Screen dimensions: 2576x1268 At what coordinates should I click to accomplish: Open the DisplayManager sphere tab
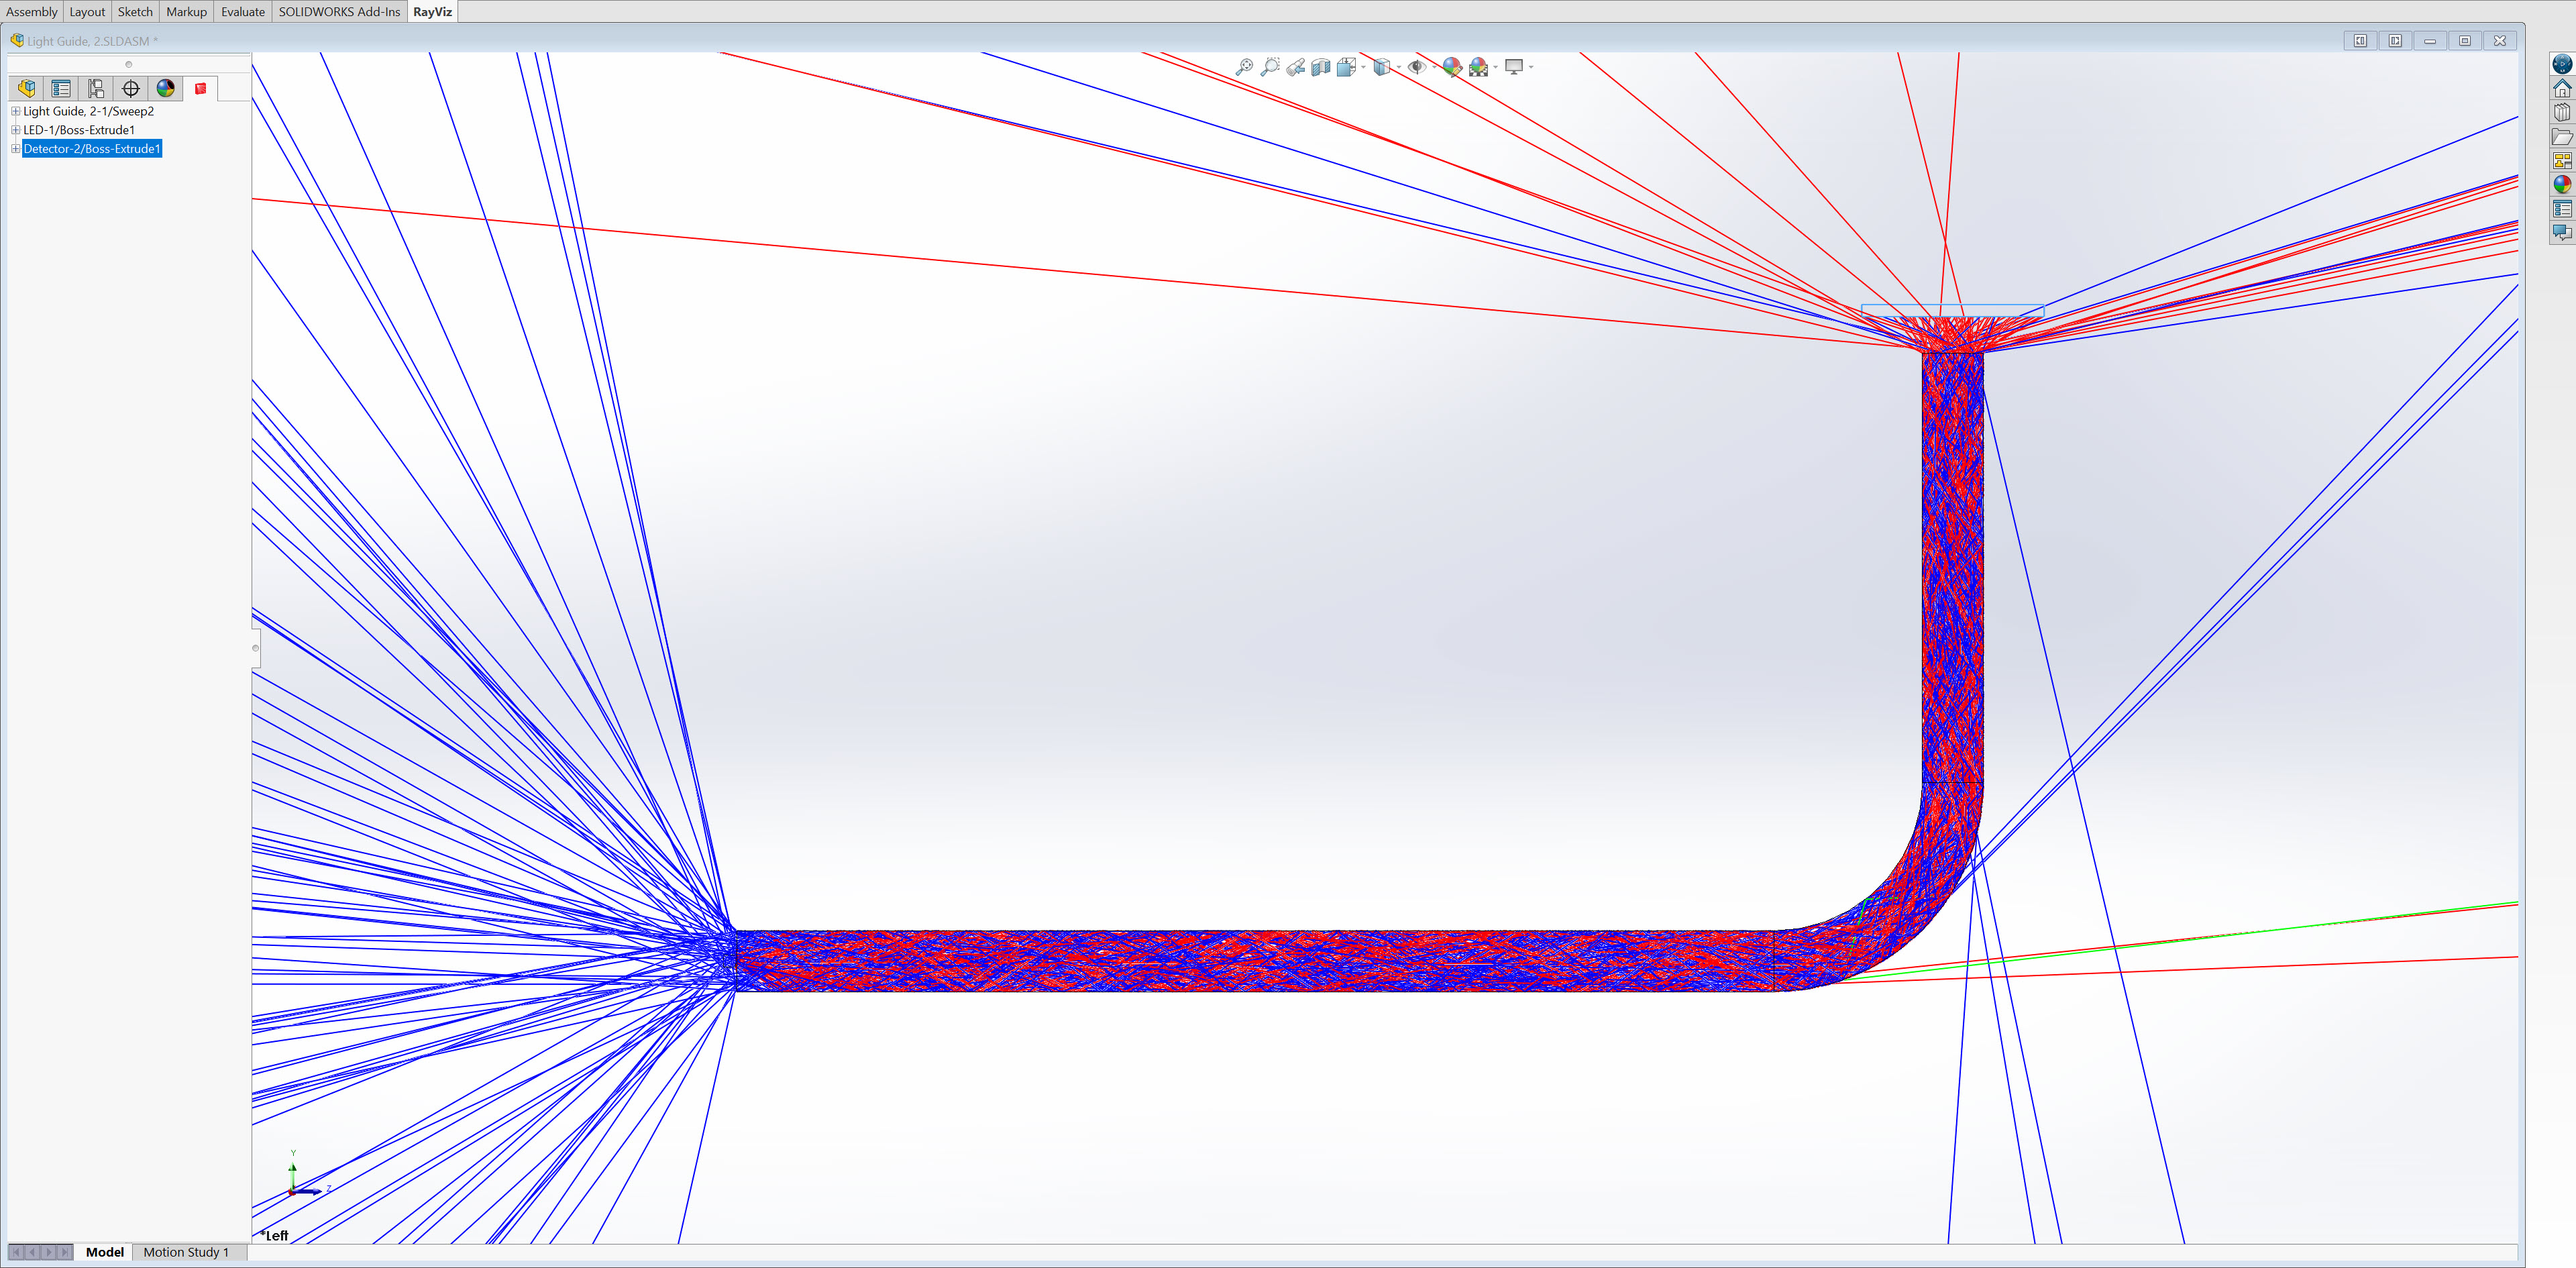coord(166,88)
